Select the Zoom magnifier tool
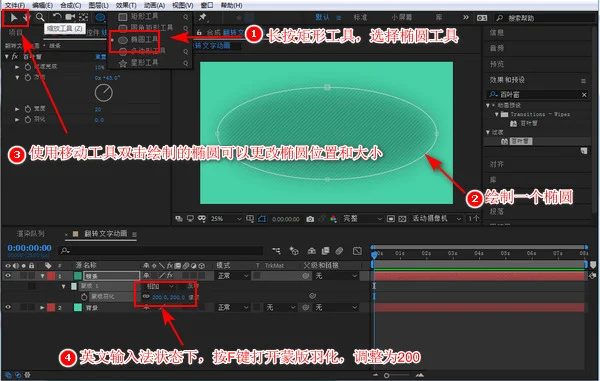600x381 pixels. 40,17
